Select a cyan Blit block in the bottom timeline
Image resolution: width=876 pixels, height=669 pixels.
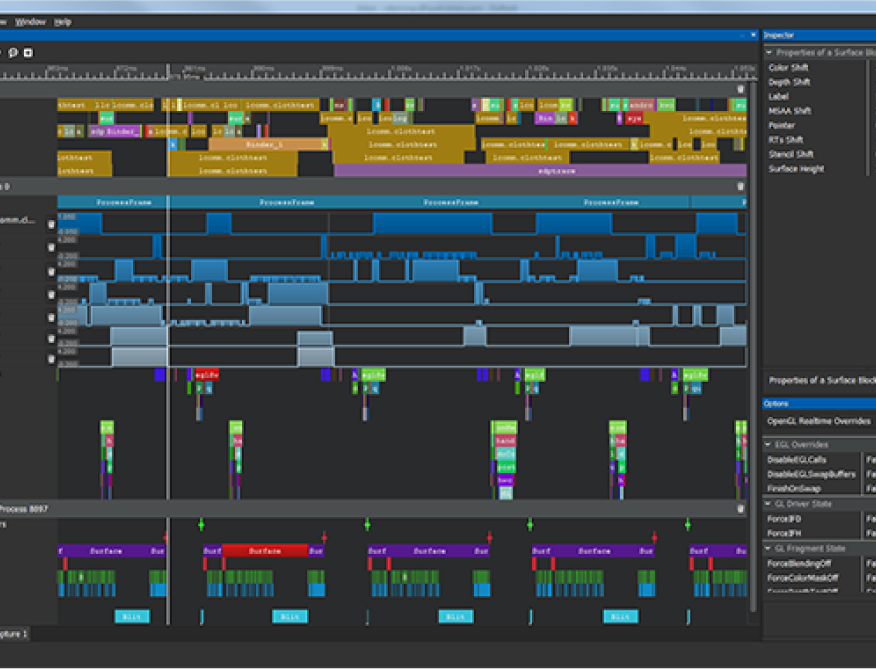(130, 617)
